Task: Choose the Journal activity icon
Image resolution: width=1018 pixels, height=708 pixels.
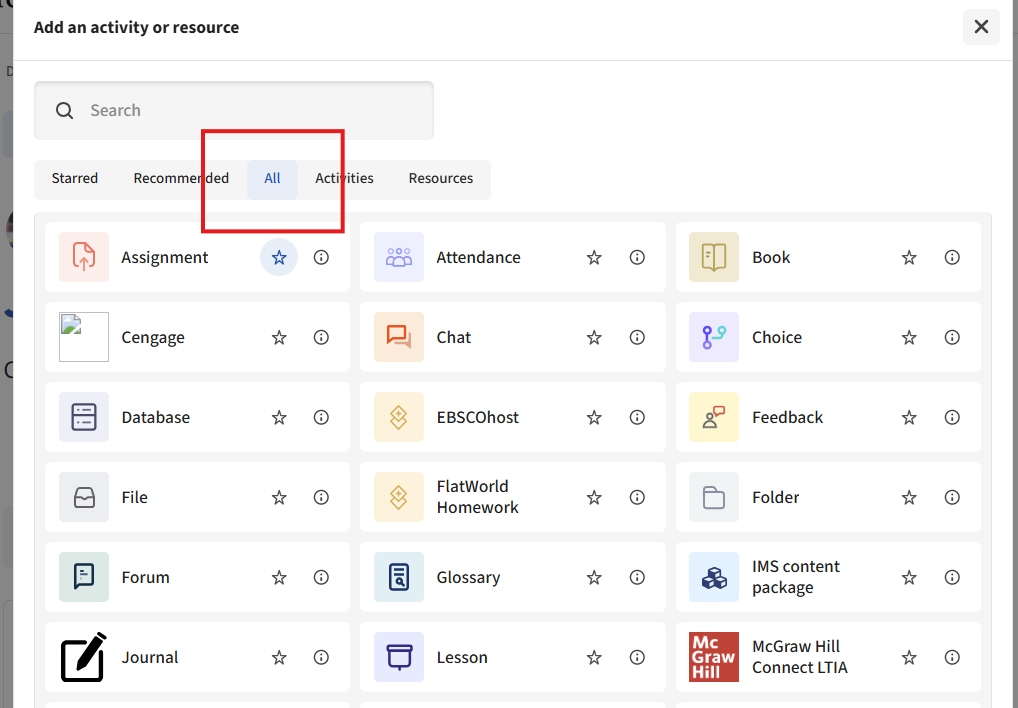Action: click(x=84, y=657)
